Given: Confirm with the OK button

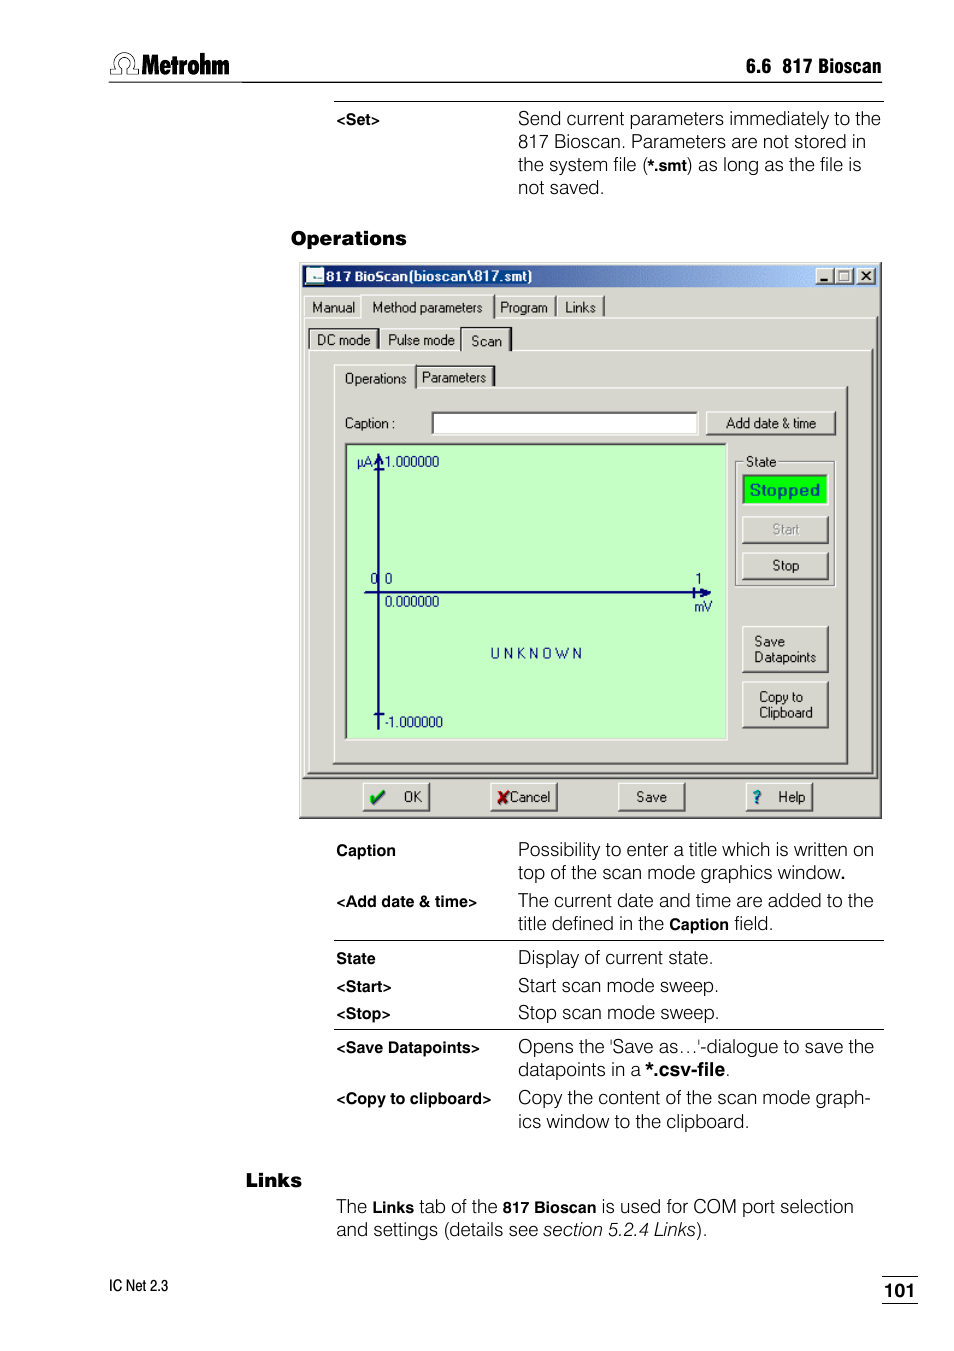Looking at the screenshot, I should [396, 797].
